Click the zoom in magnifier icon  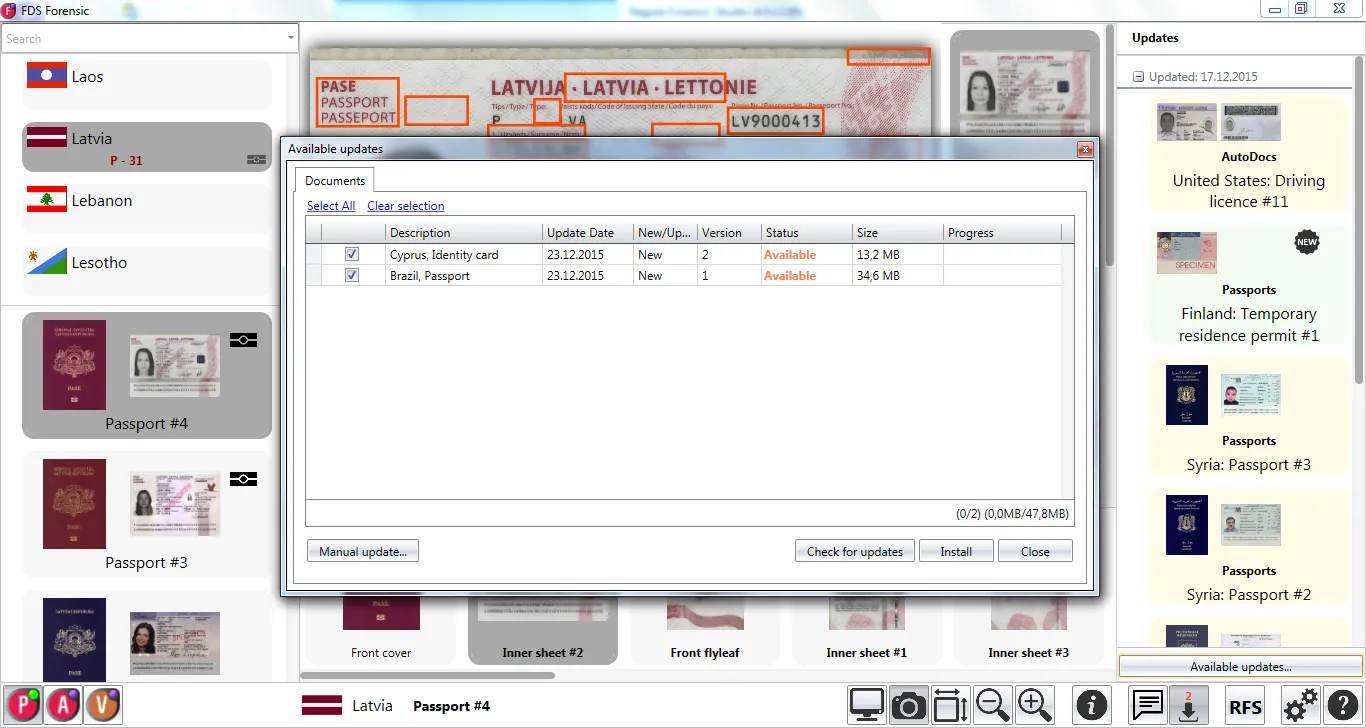[1035, 706]
